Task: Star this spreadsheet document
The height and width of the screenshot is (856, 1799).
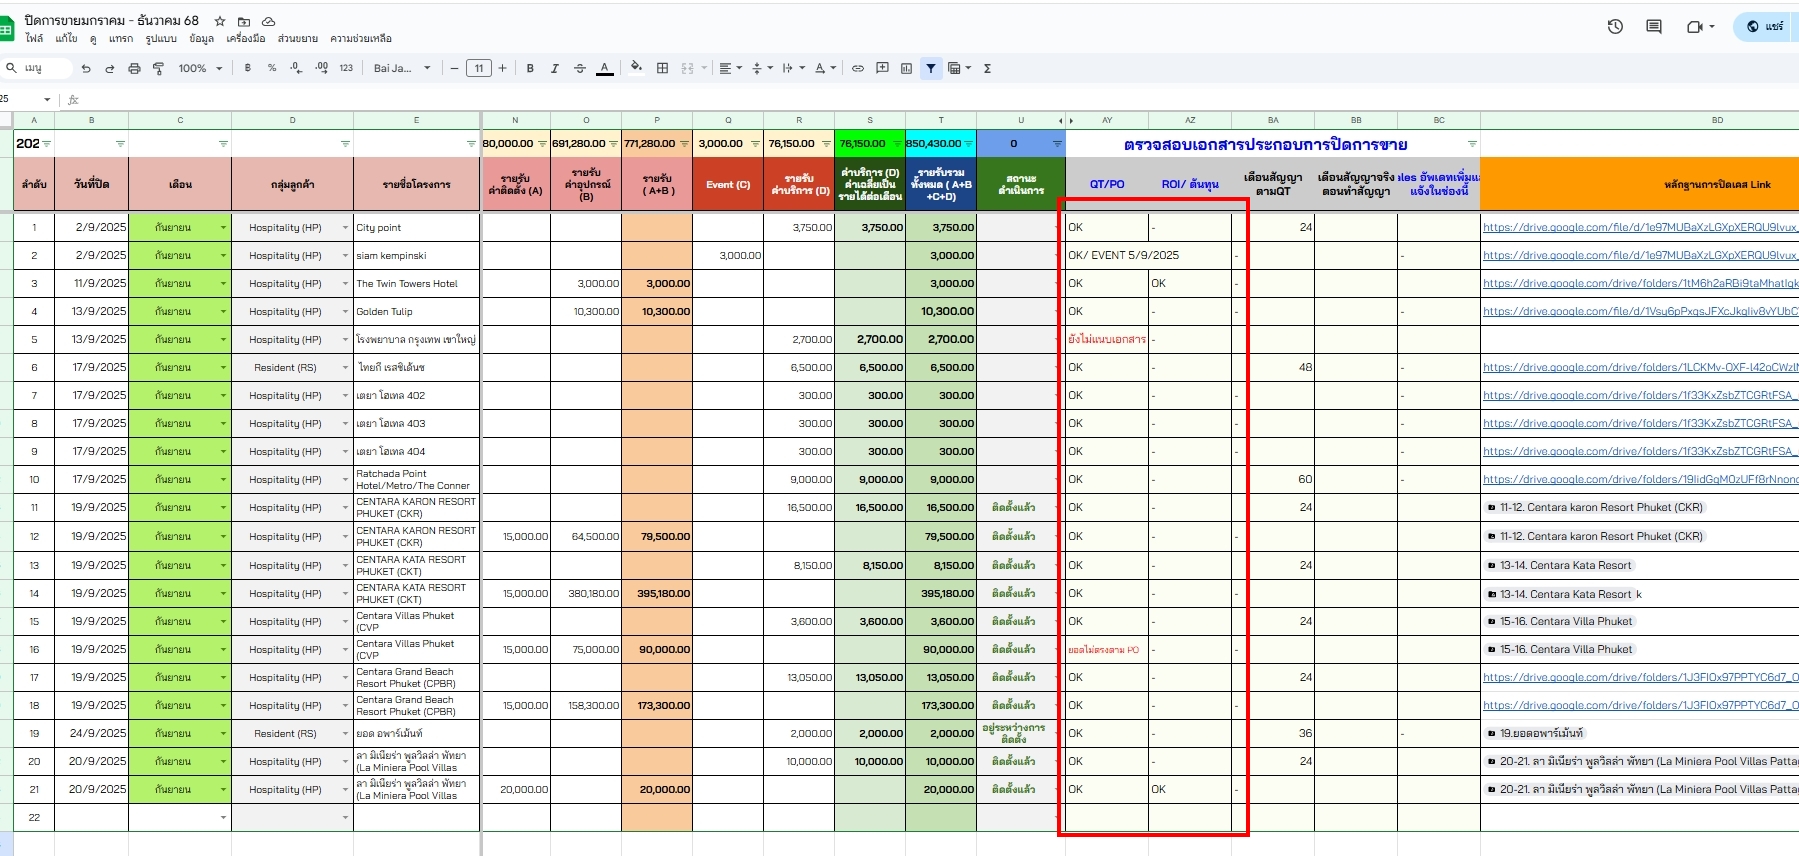Action: coord(220,21)
